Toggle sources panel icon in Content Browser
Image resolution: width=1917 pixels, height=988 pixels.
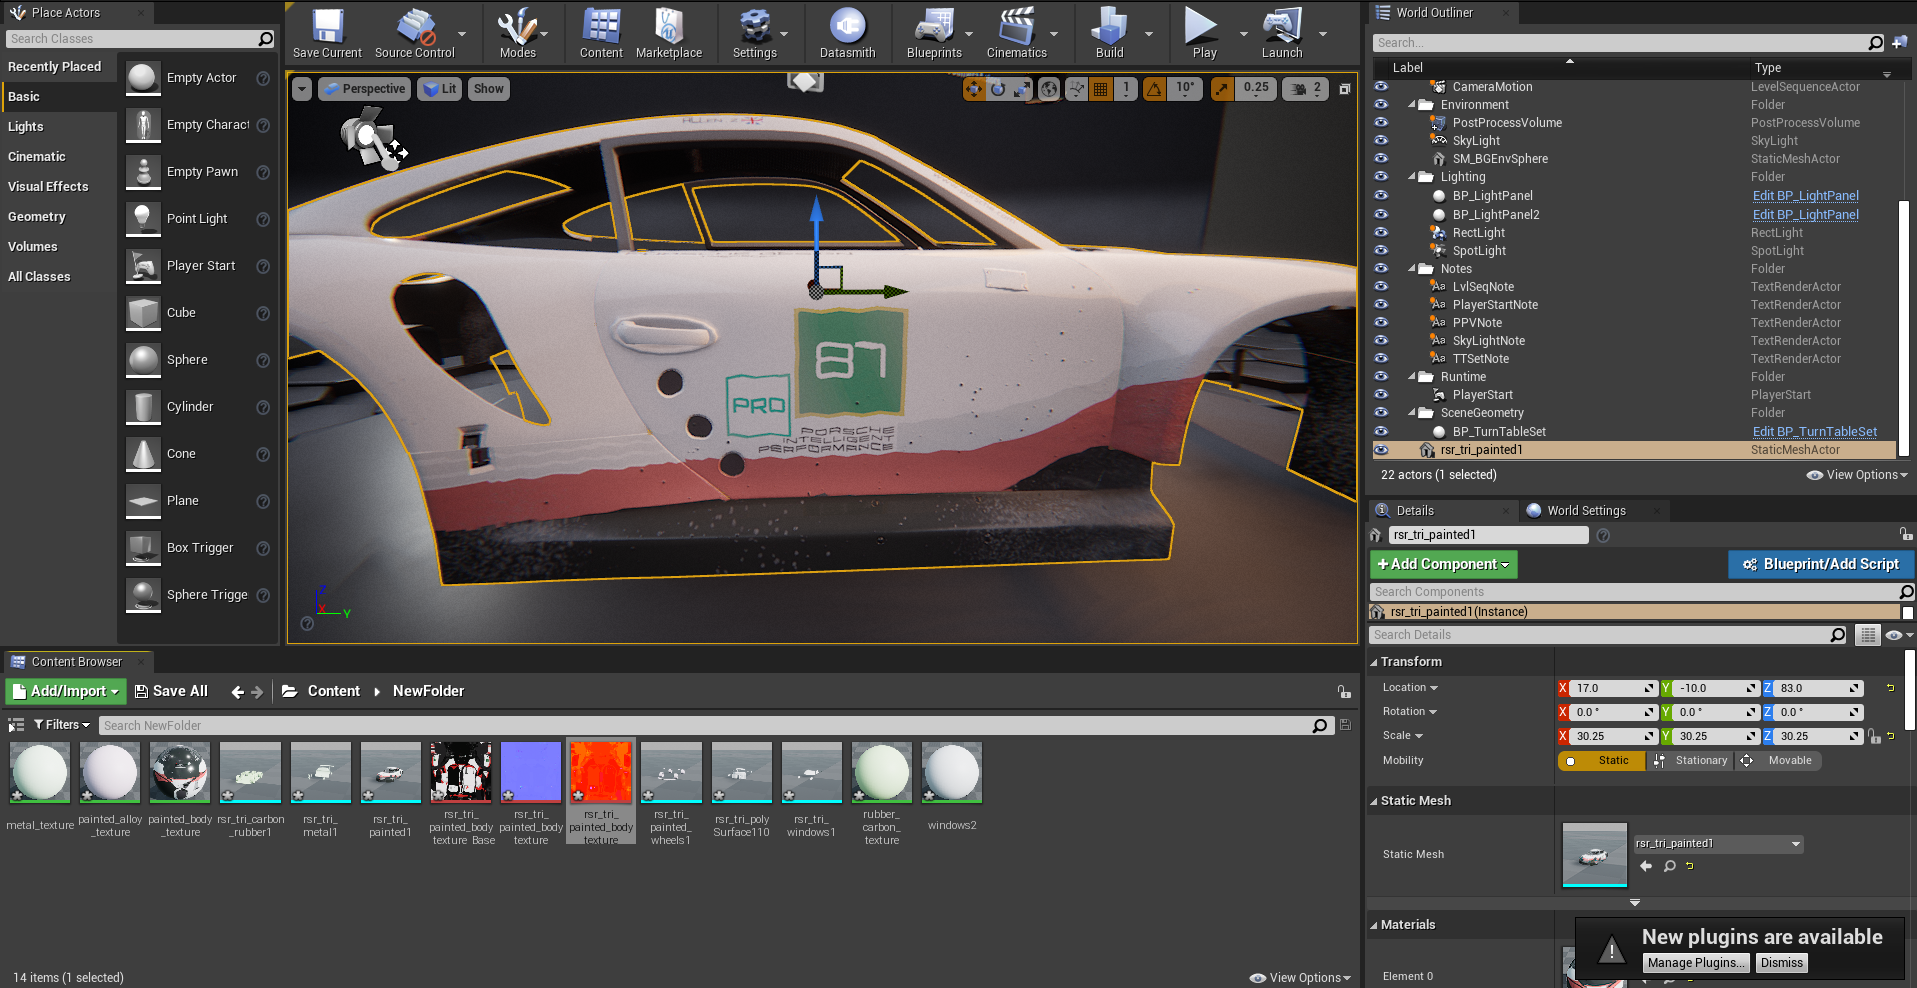coord(16,725)
